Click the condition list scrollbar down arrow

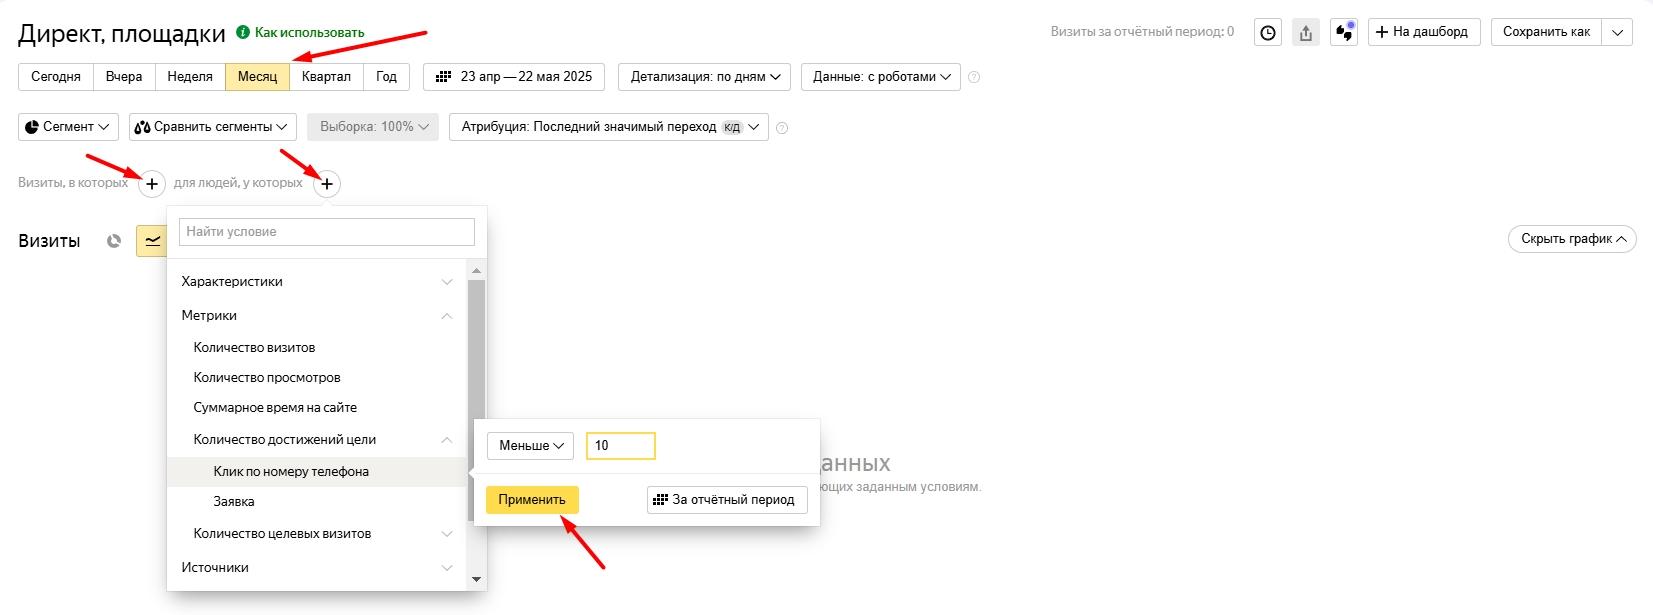click(x=476, y=579)
